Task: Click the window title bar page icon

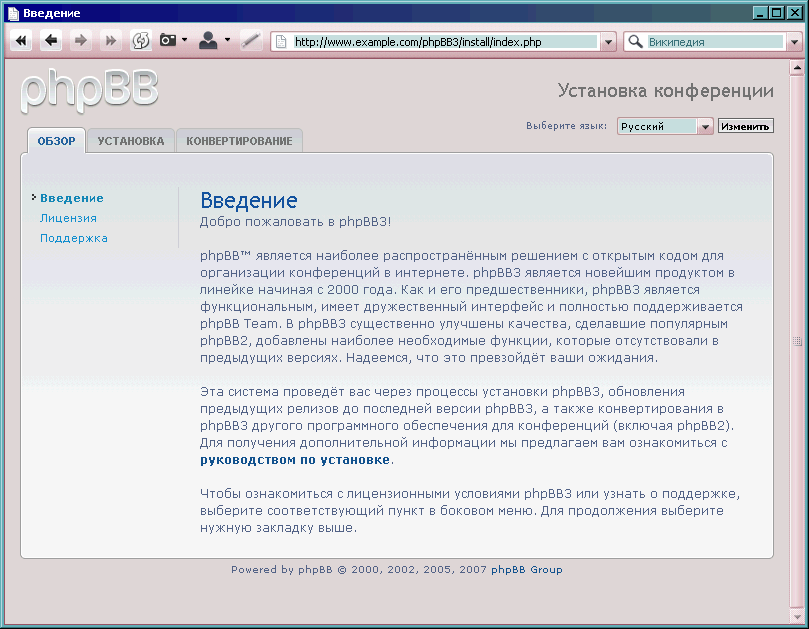Action: [14, 13]
